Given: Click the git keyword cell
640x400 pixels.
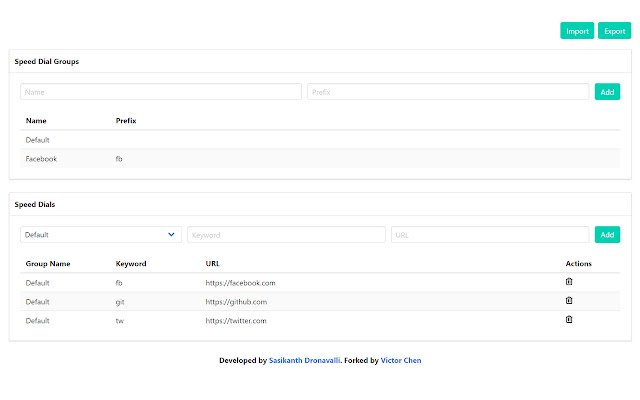Looking at the screenshot, I should [x=120, y=302].
